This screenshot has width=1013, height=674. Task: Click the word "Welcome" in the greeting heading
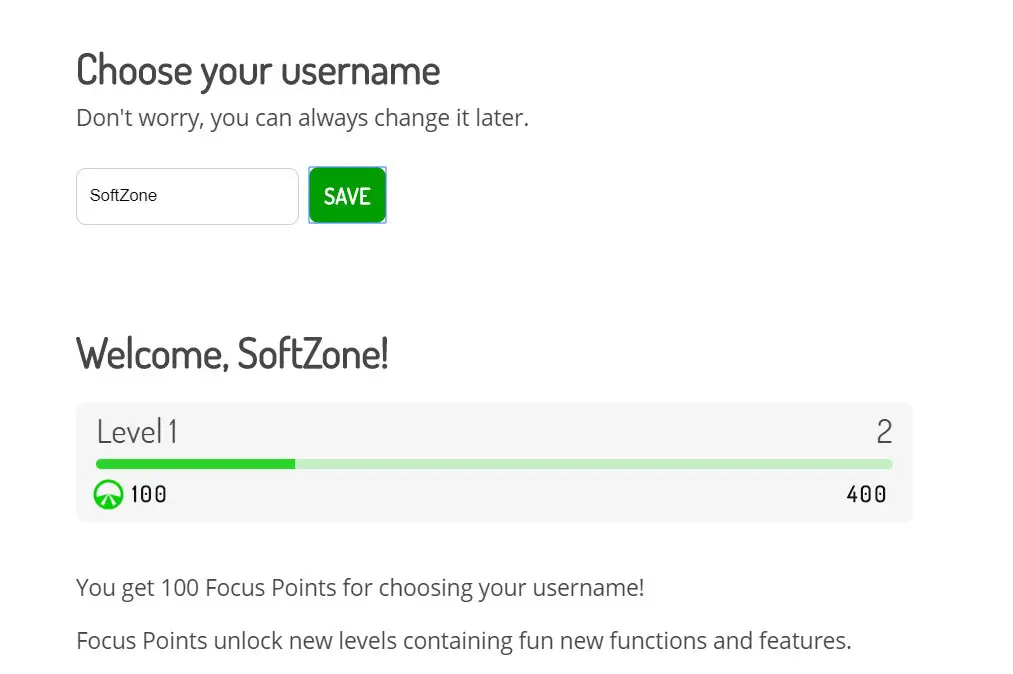[148, 354]
